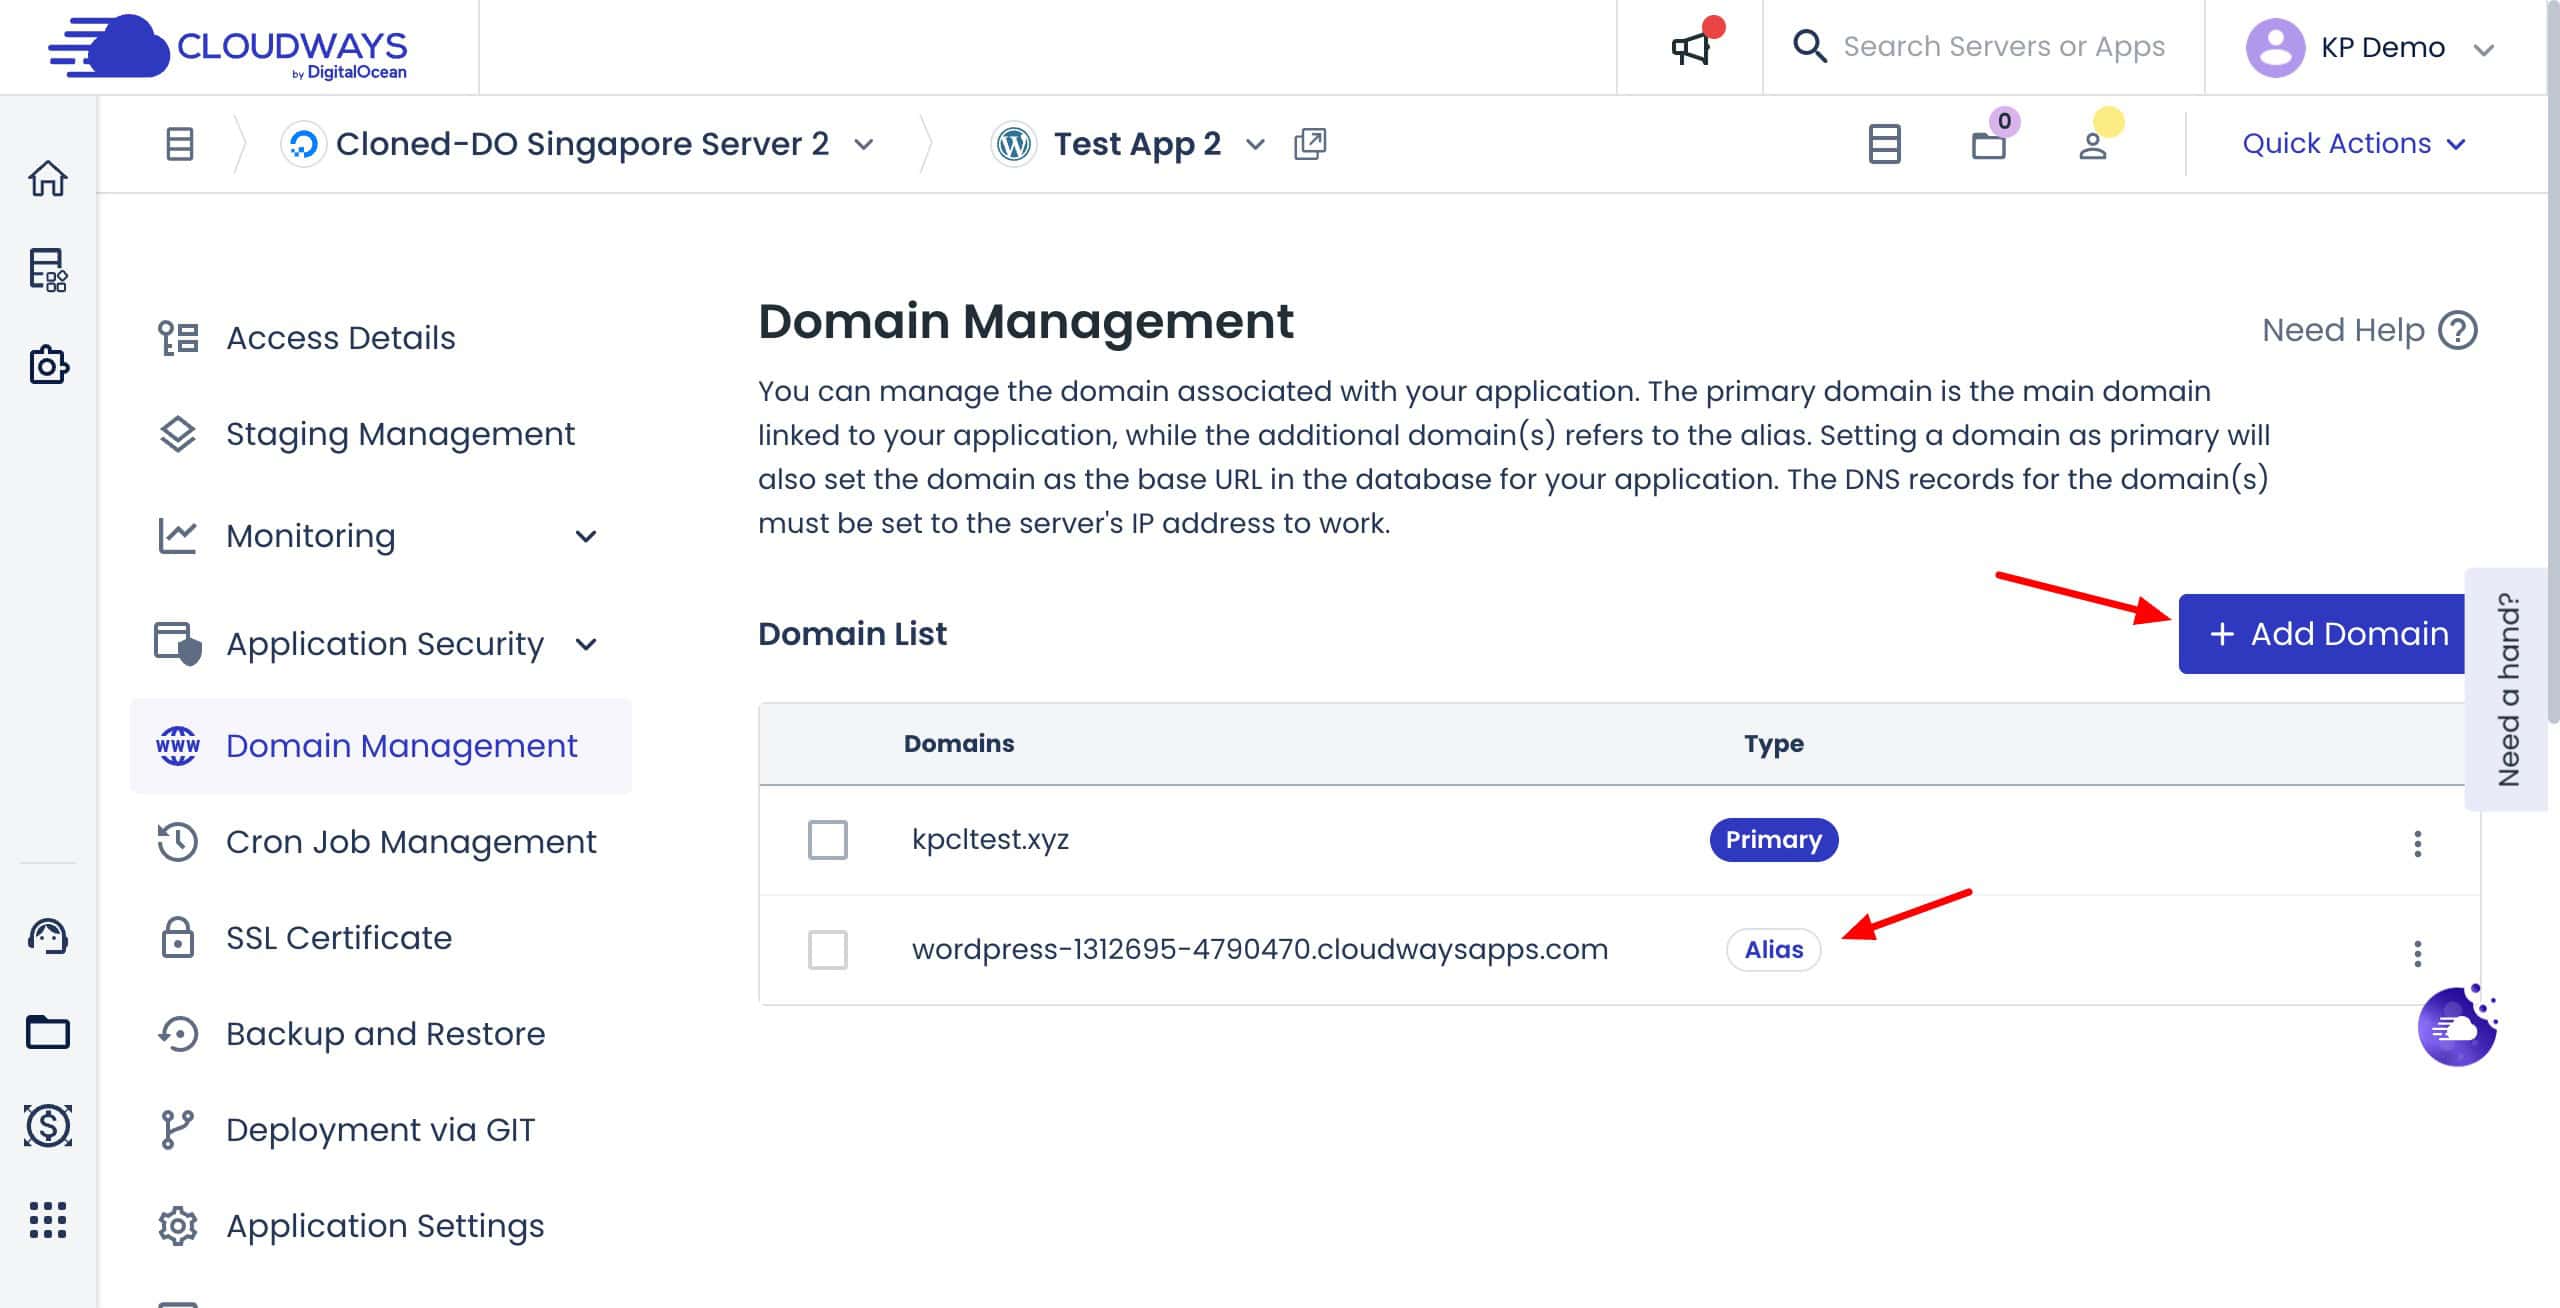Click the team member icon in top bar
This screenshot has width=2560, height=1308.
pos(2093,145)
